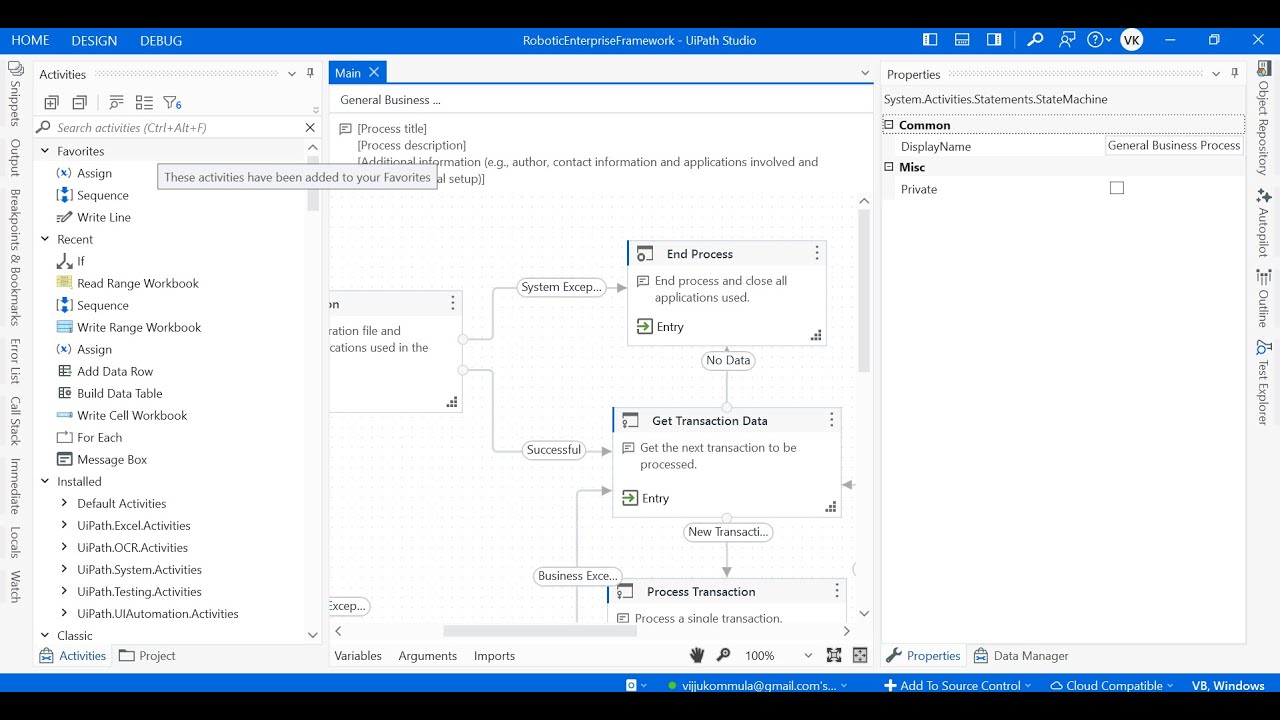This screenshot has height=720, width=1280.
Task: Collapse the Installed section
Action: [x=45, y=481]
